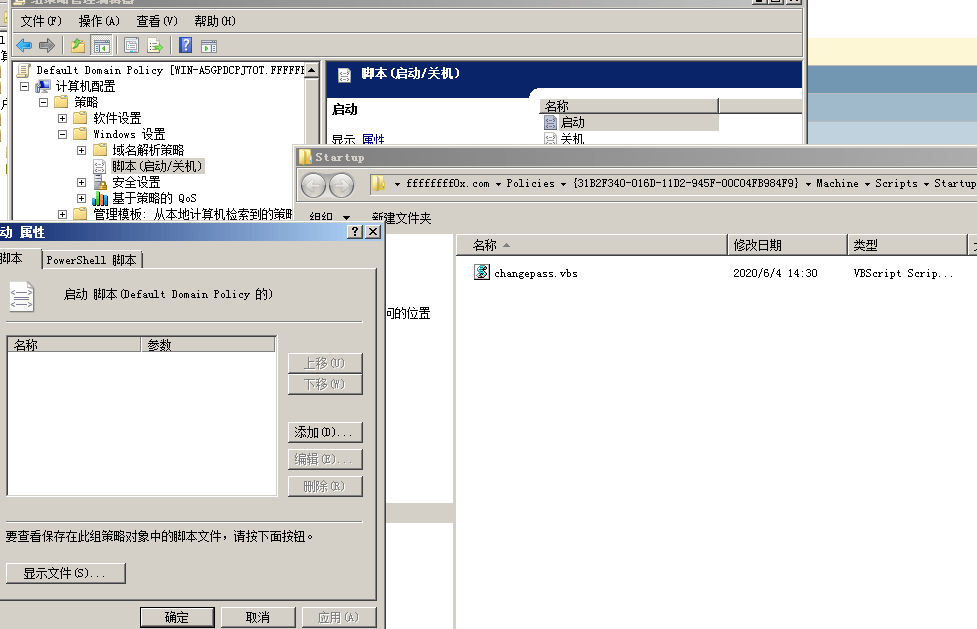Expand the 安全设置 tree node

pos(82,182)
